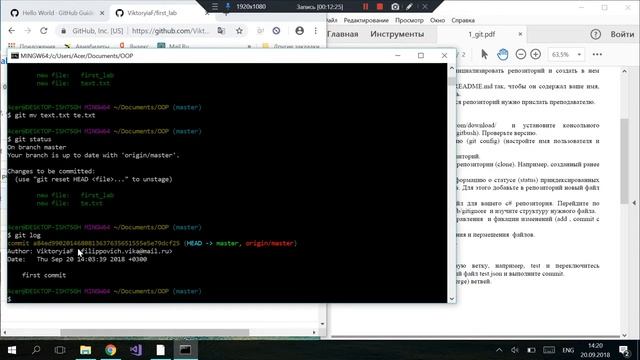Show hidden system tray icons
The height and width of the screenshot is (360, 640).
499,350
